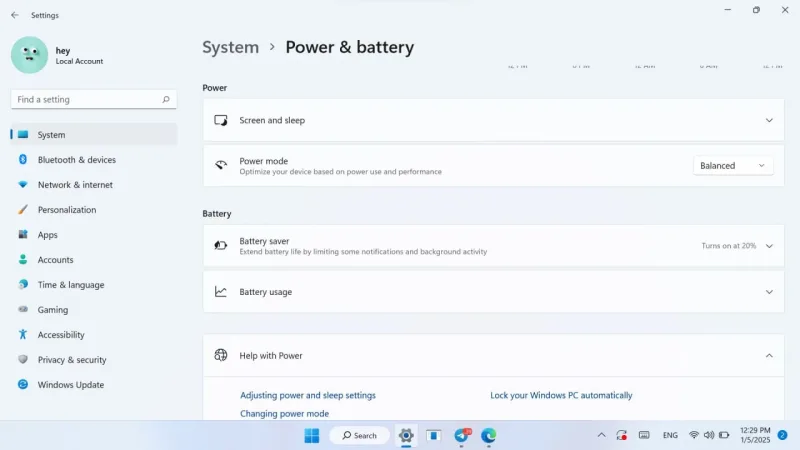
Task: Open the Telegram app in taskbar
Action: point(461,436)
